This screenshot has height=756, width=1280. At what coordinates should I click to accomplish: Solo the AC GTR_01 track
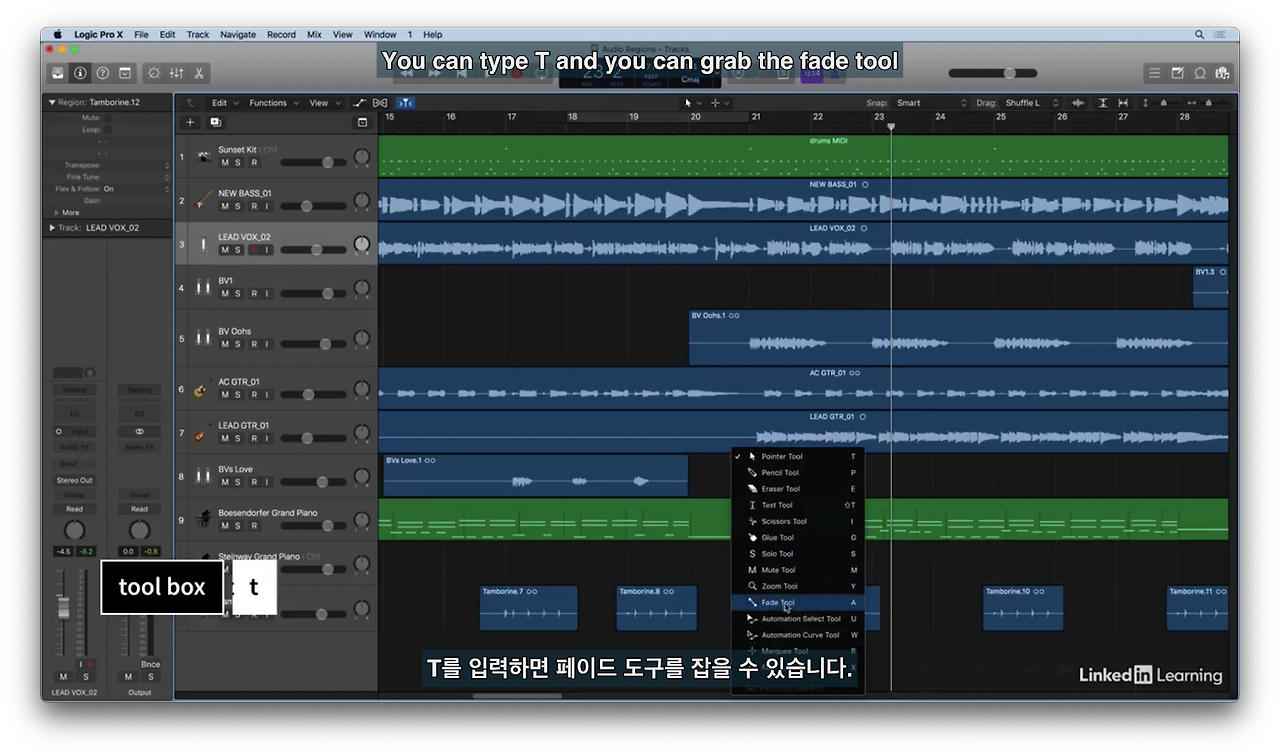(x=238, y=395)
